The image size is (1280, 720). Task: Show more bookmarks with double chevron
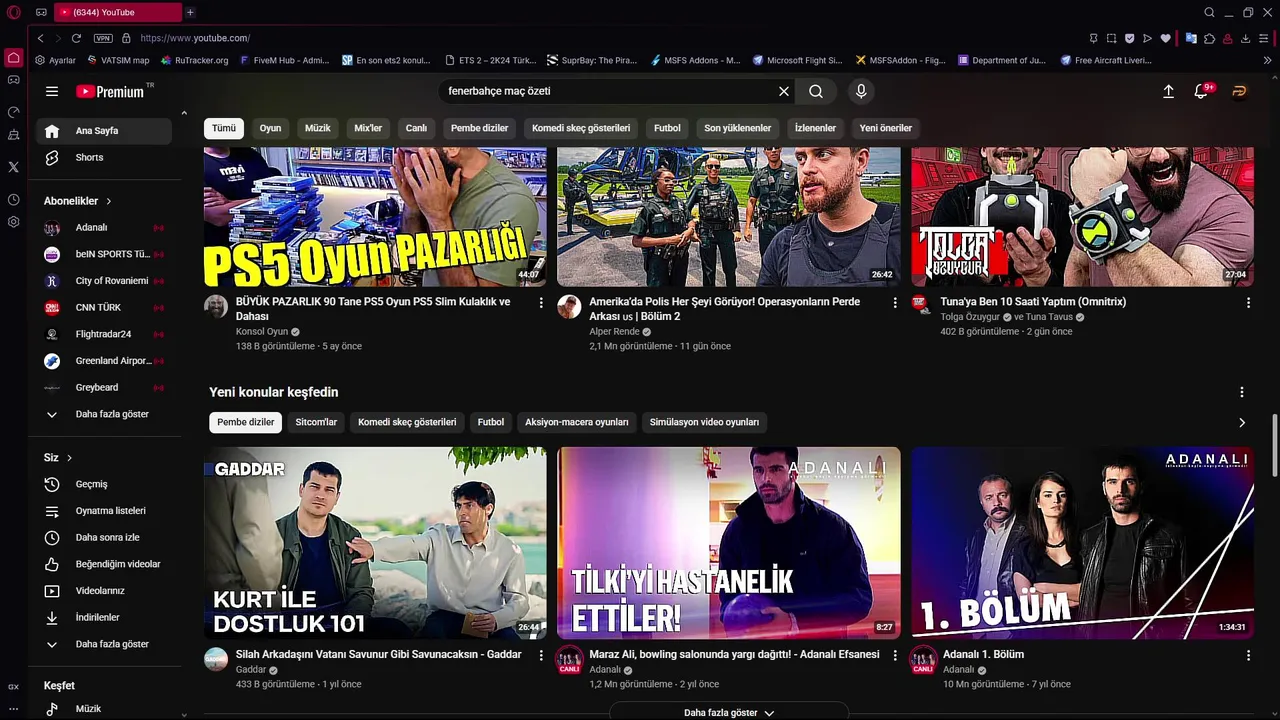(1268, 60)
